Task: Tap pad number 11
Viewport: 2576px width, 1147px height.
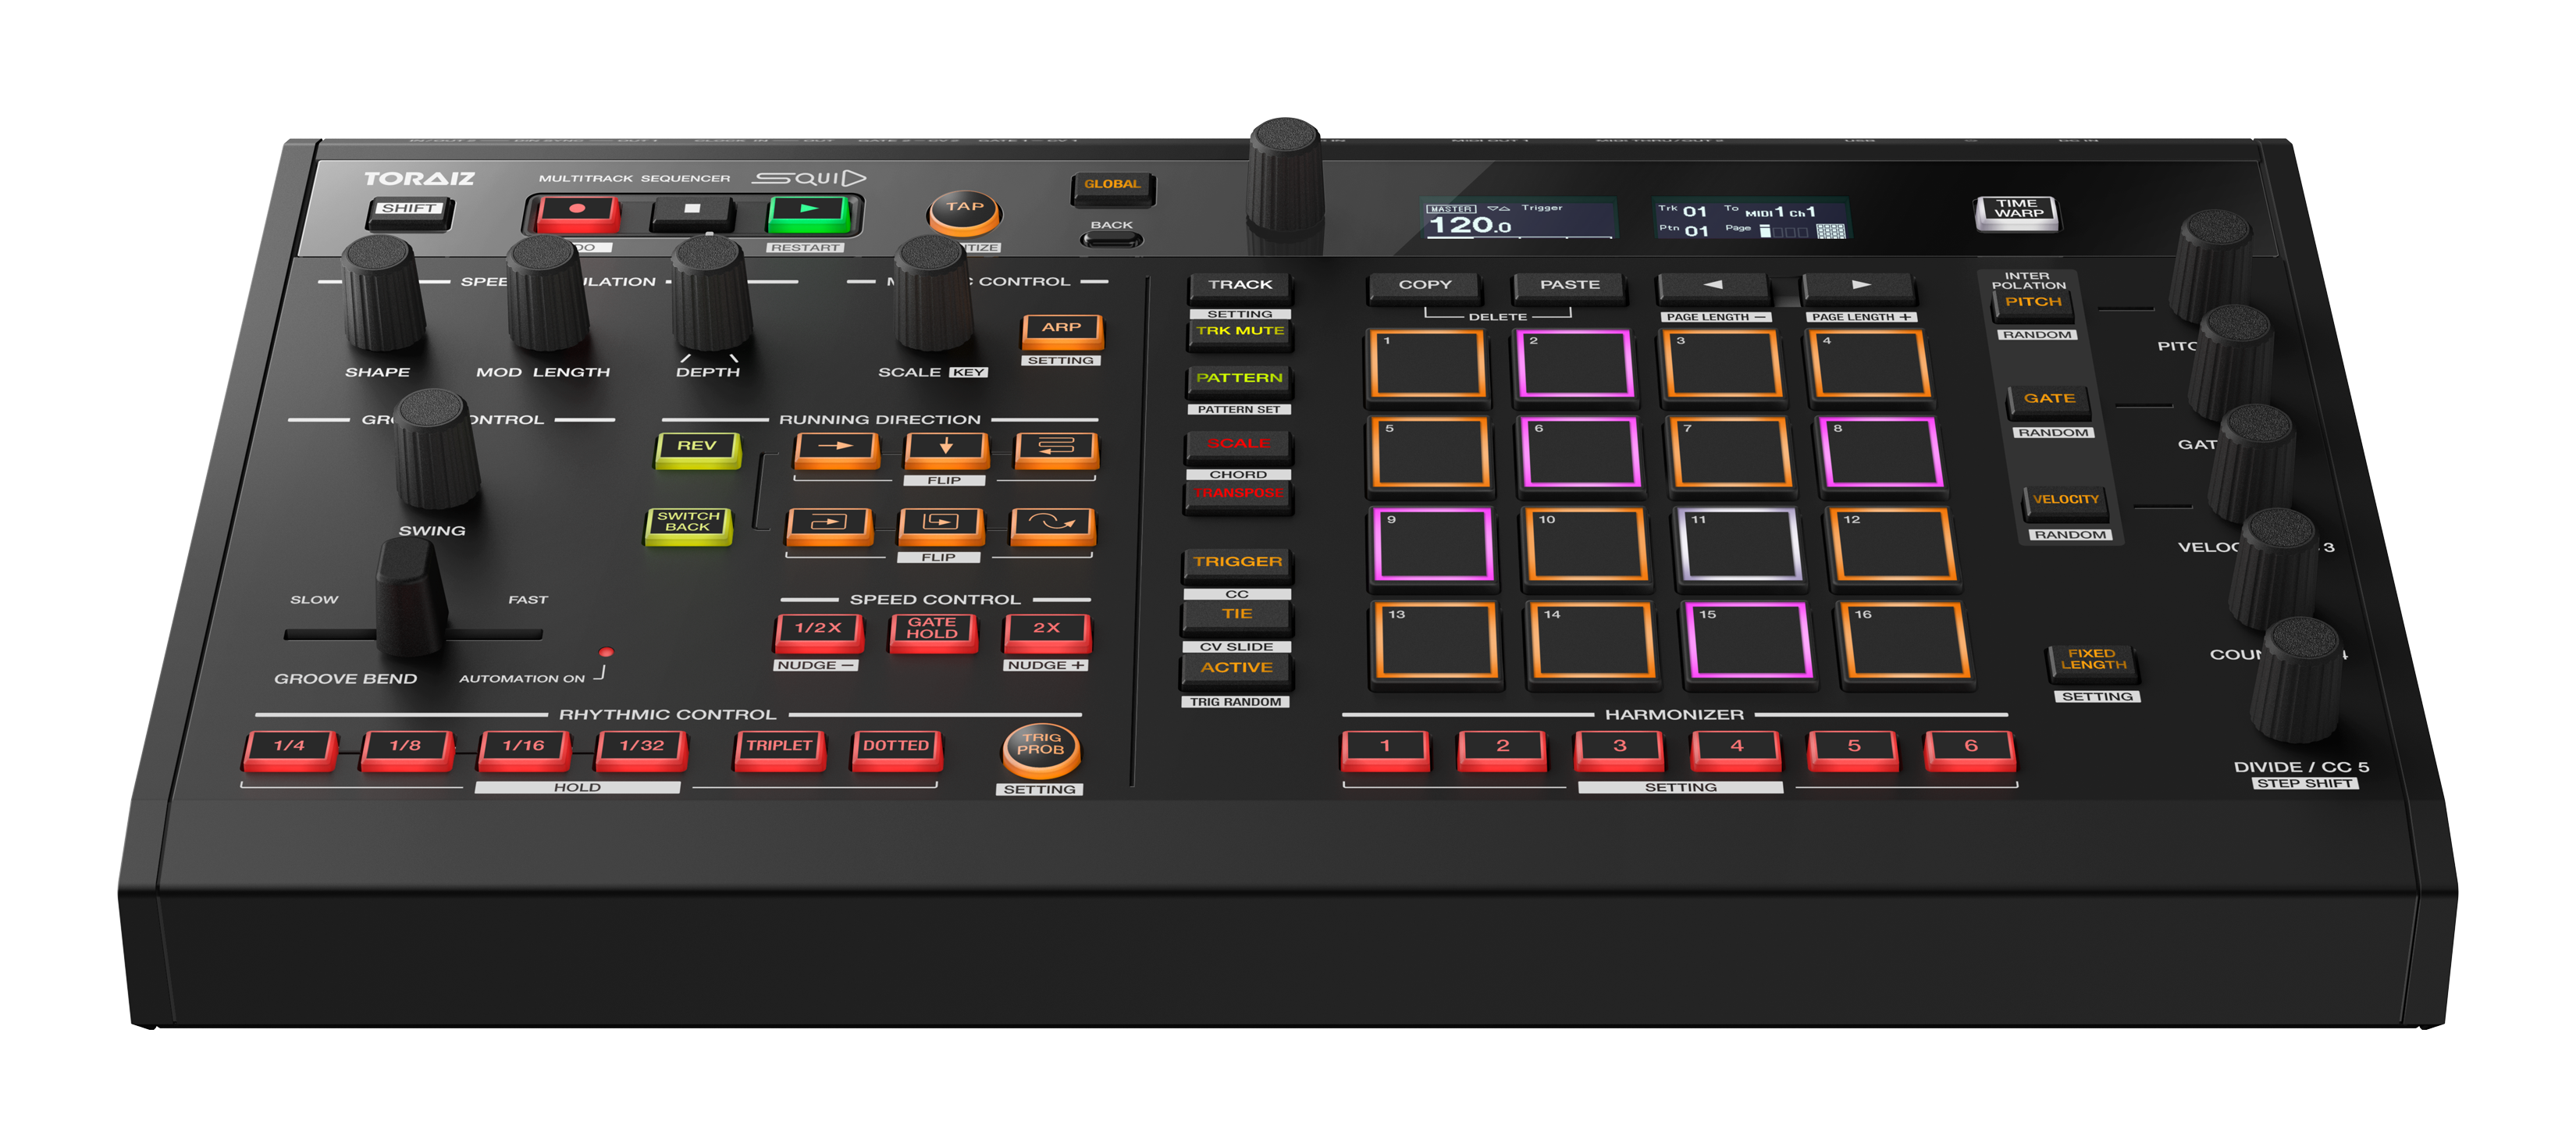Action: (1740, 545)
